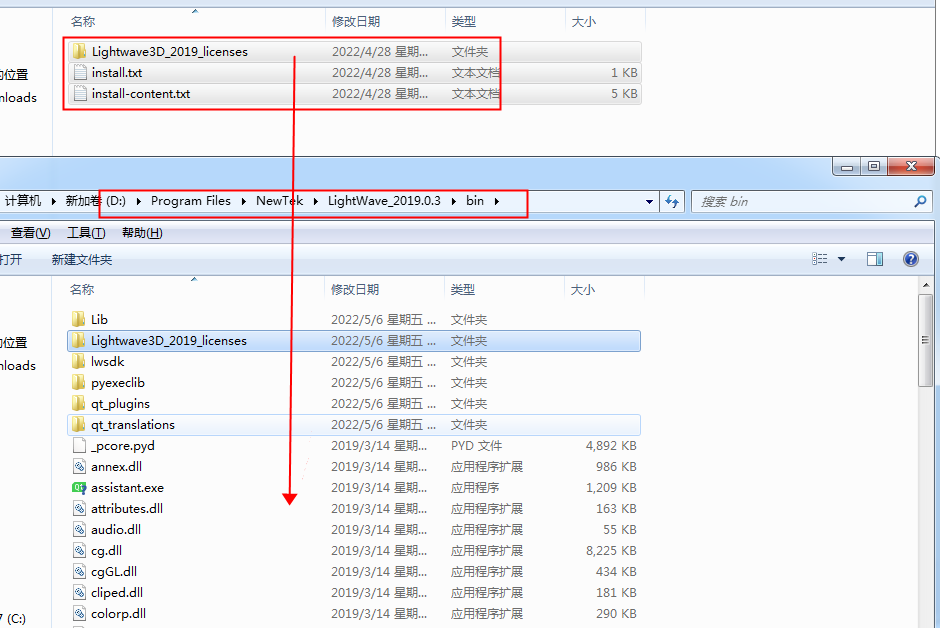Viewport: 940px width, 628px height.
Task: Click the 搜索 bin search field
Action: [800, 201]
